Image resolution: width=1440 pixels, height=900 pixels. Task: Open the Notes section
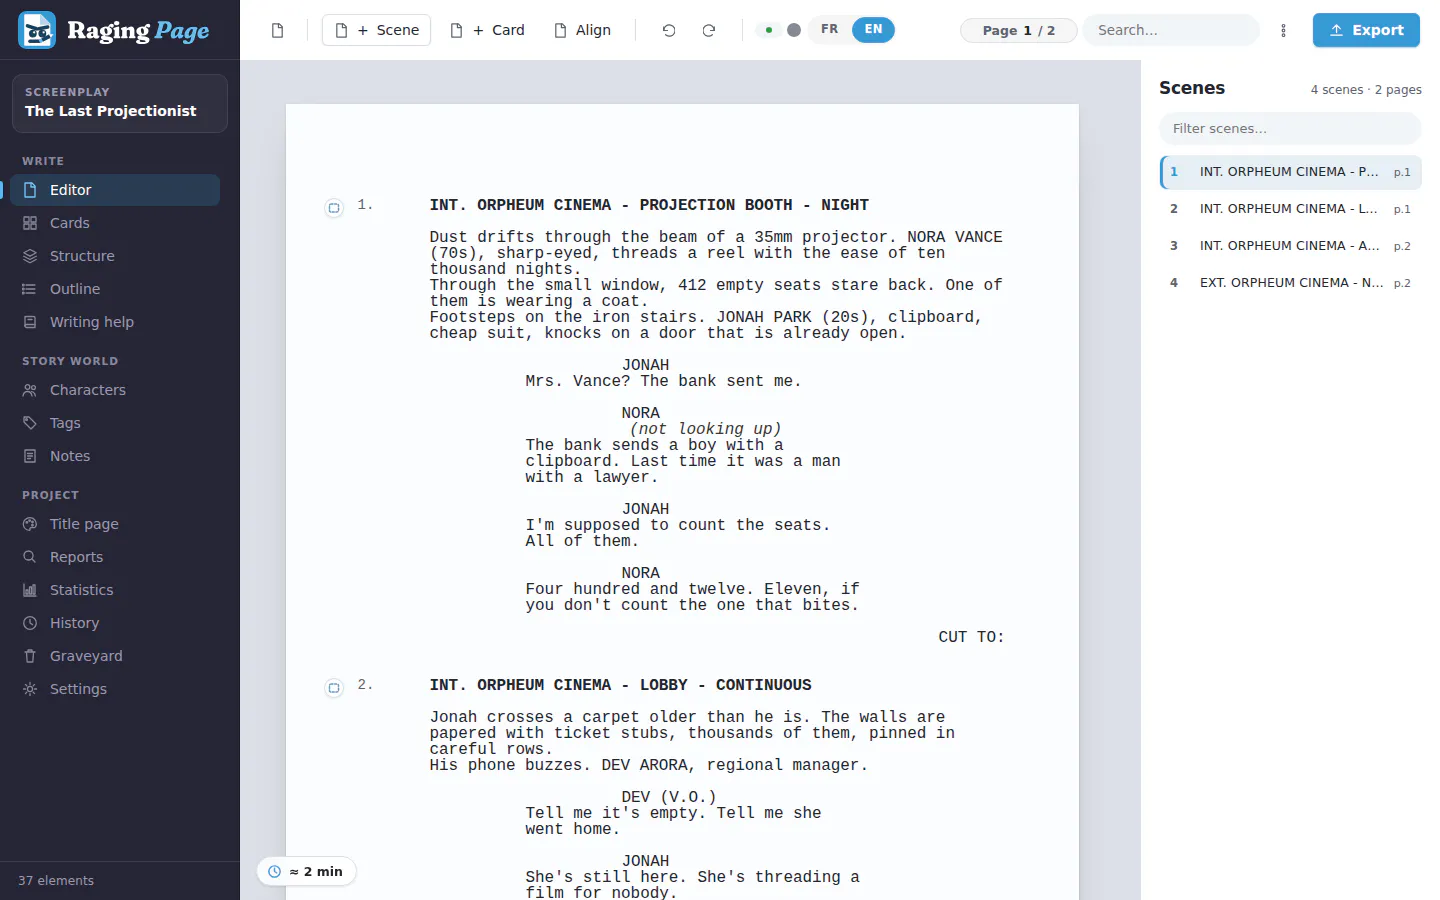(115, 456)
